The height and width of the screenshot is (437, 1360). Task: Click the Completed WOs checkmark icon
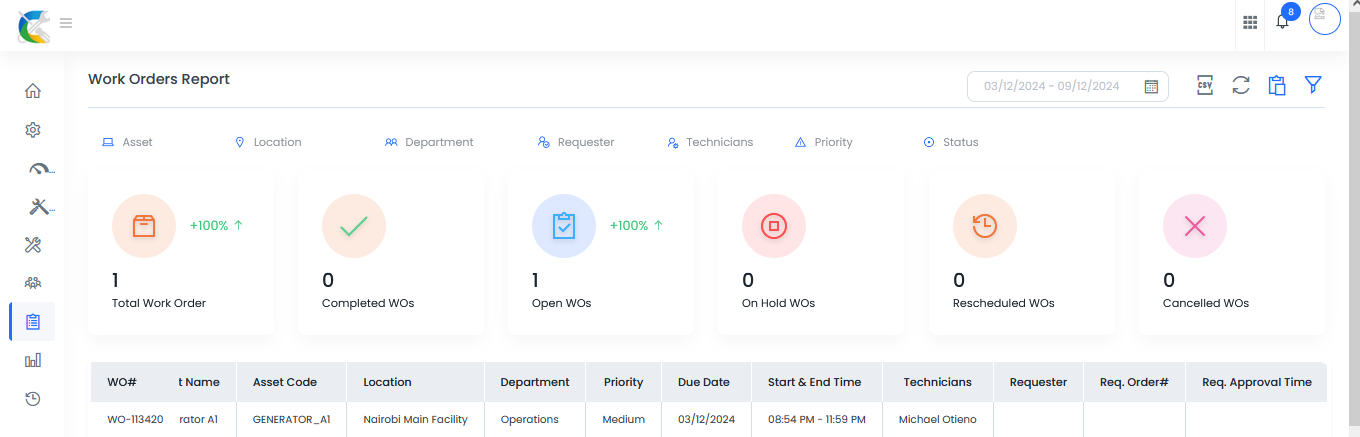pyautogui.click(x=354, y=226)
